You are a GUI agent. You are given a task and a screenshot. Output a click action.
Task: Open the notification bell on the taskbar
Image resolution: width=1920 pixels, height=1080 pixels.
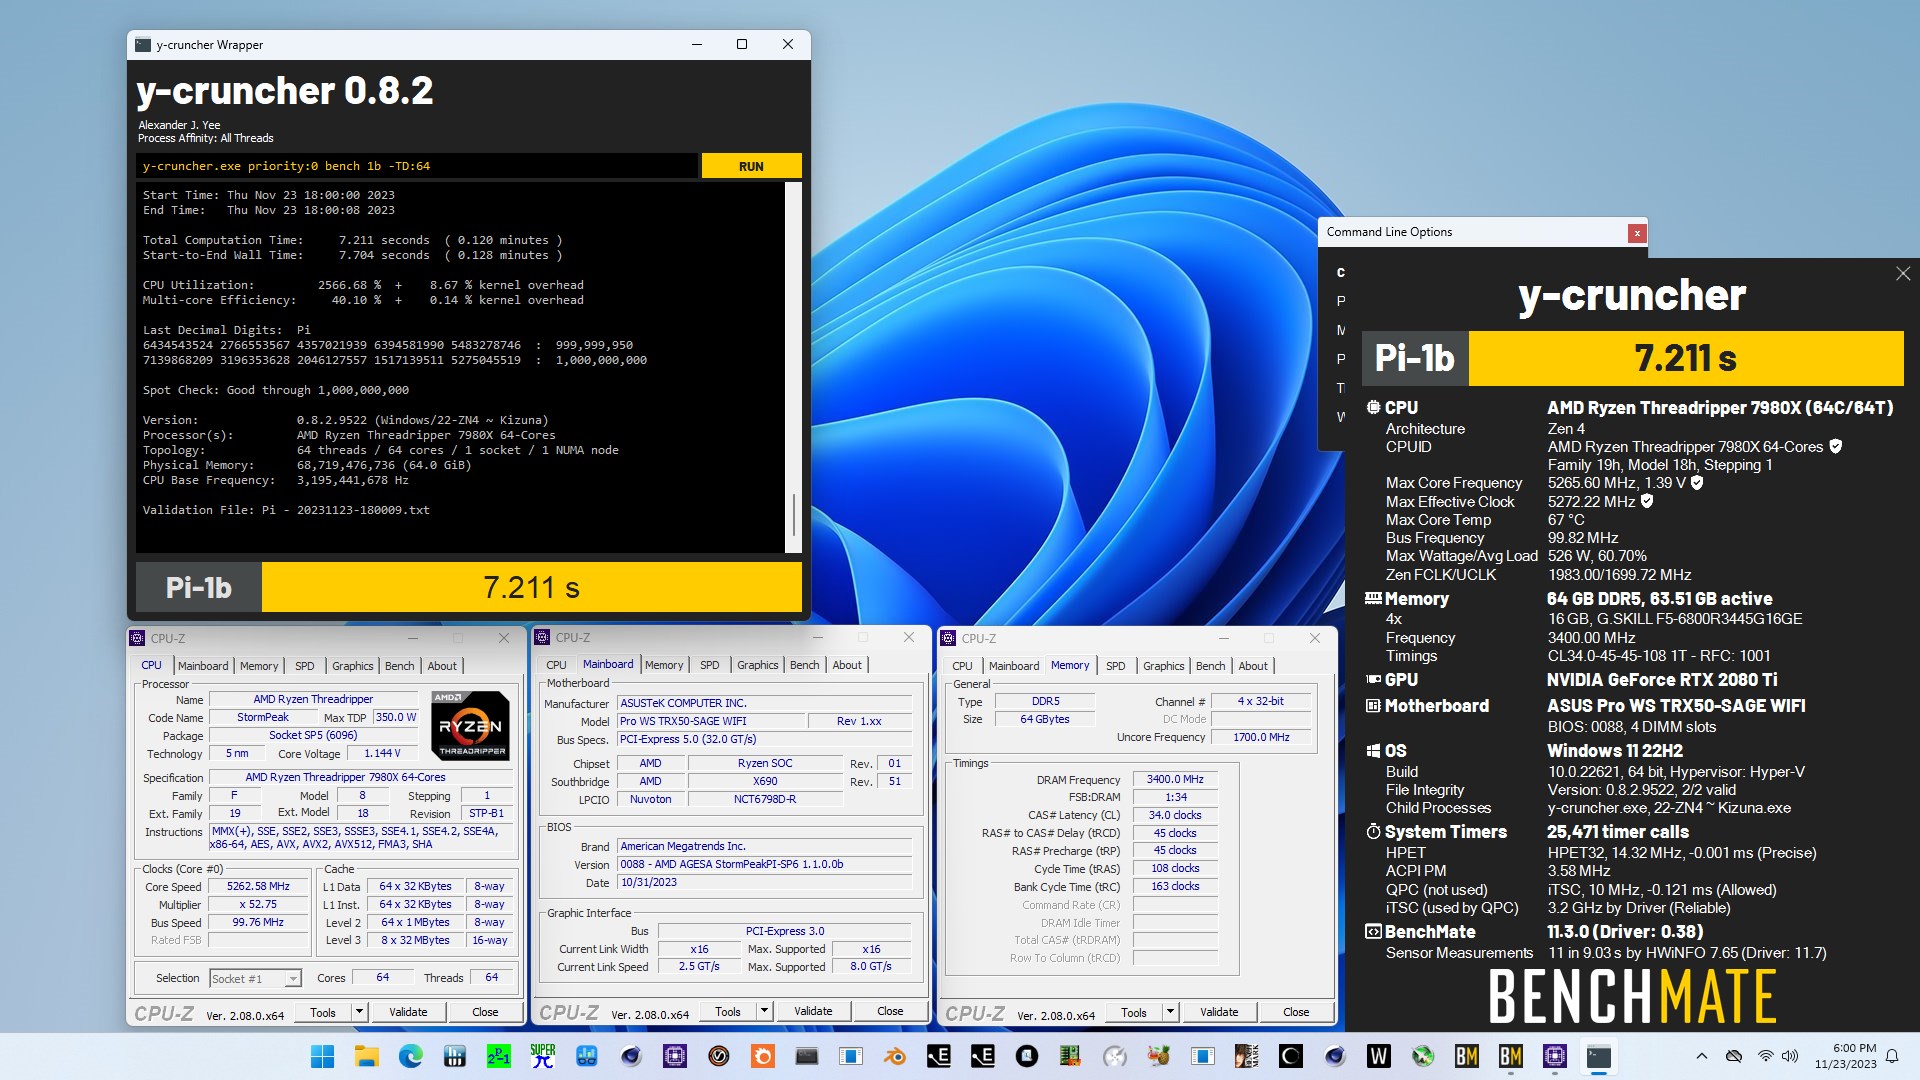[x=1892, y=1057]
